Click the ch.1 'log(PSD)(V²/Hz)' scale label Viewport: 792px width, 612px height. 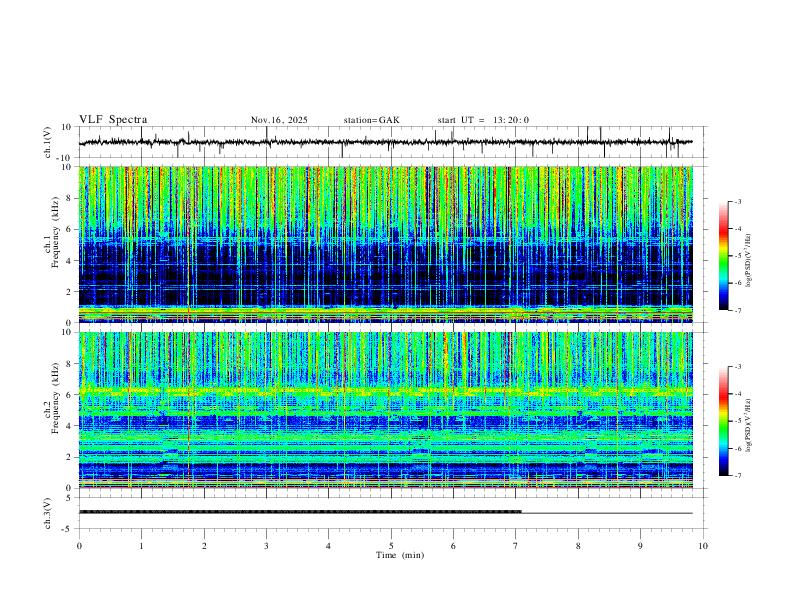tap(749, 260)
